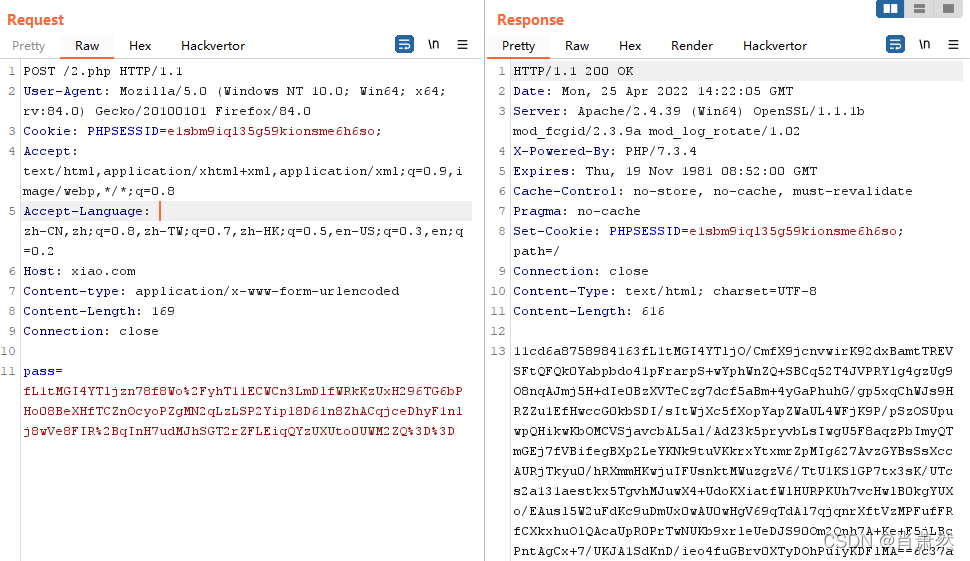
Task: Open the Render tab in Response
Action: tap(692, 46)
